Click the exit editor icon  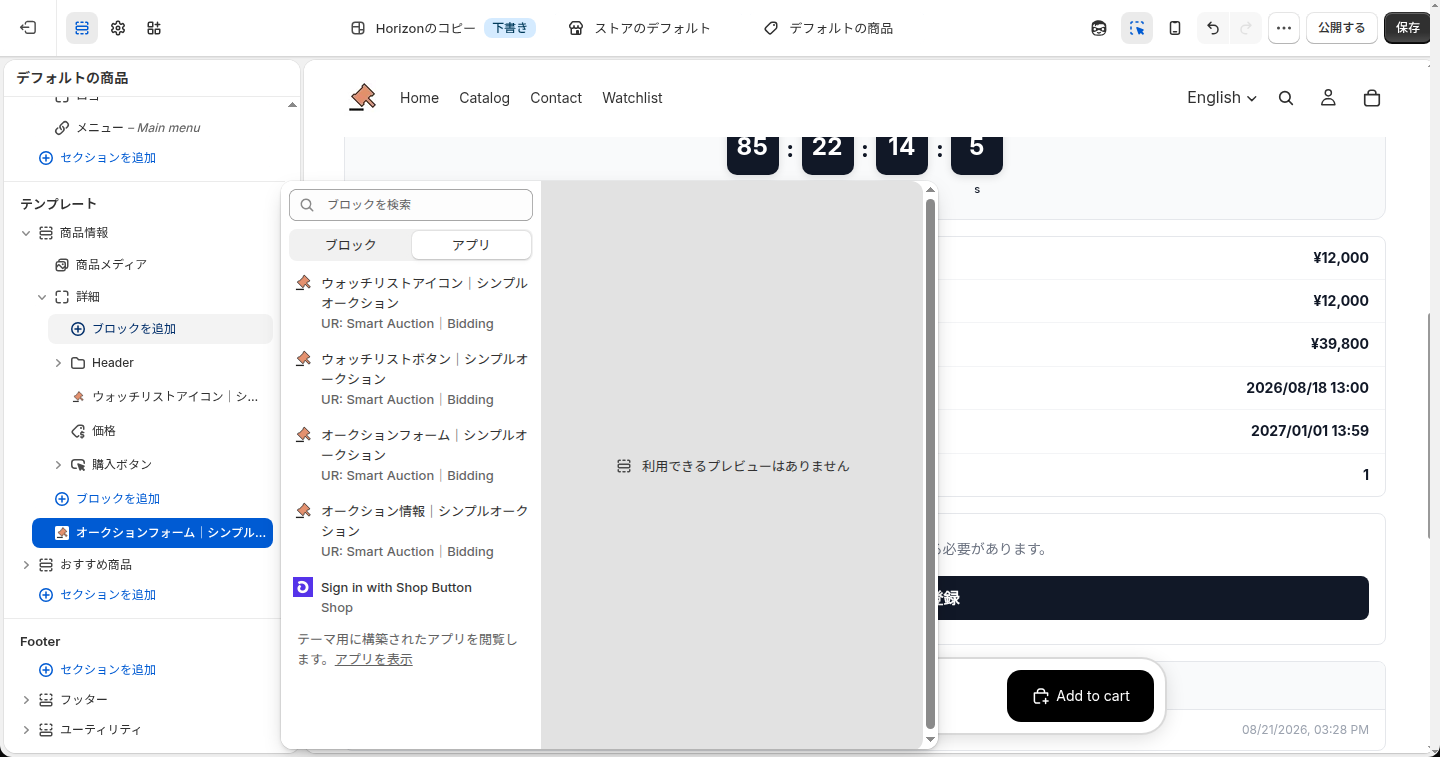click(28, 28)
